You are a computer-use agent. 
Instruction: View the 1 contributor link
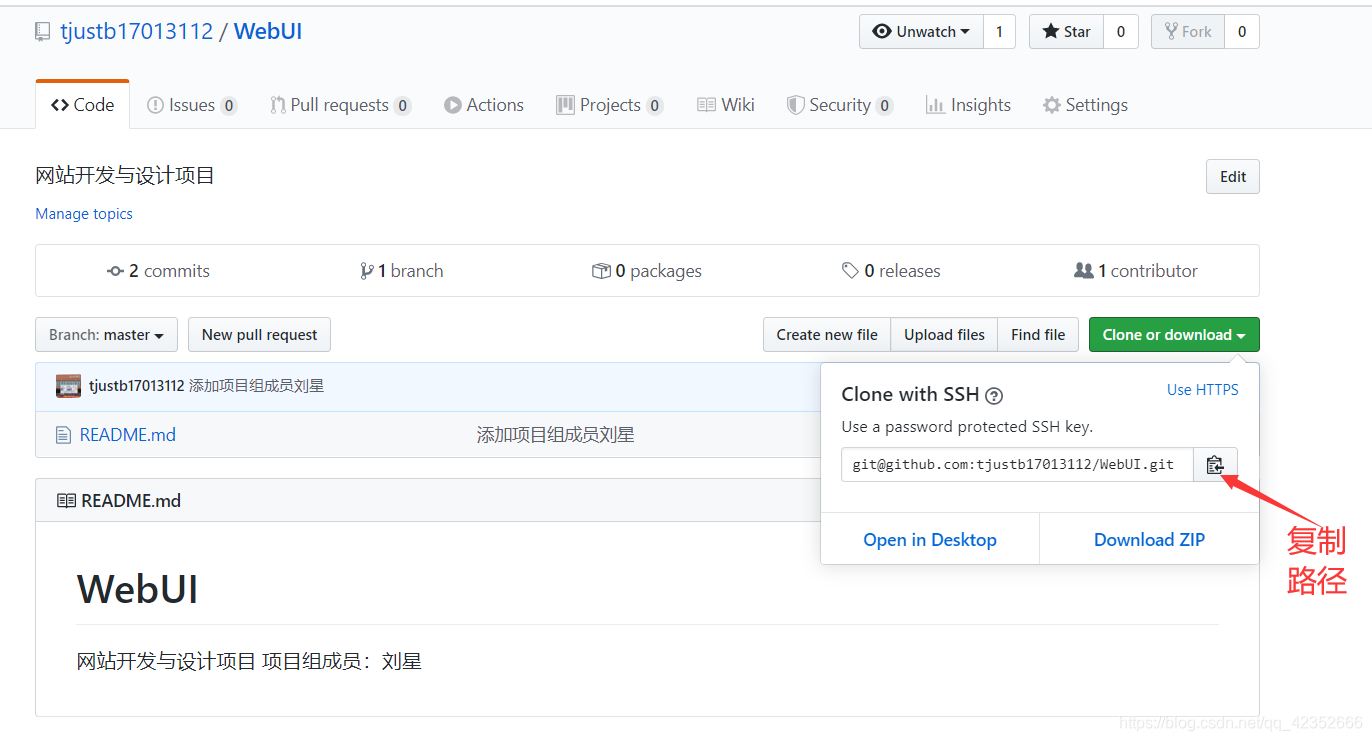(1136, 271)
